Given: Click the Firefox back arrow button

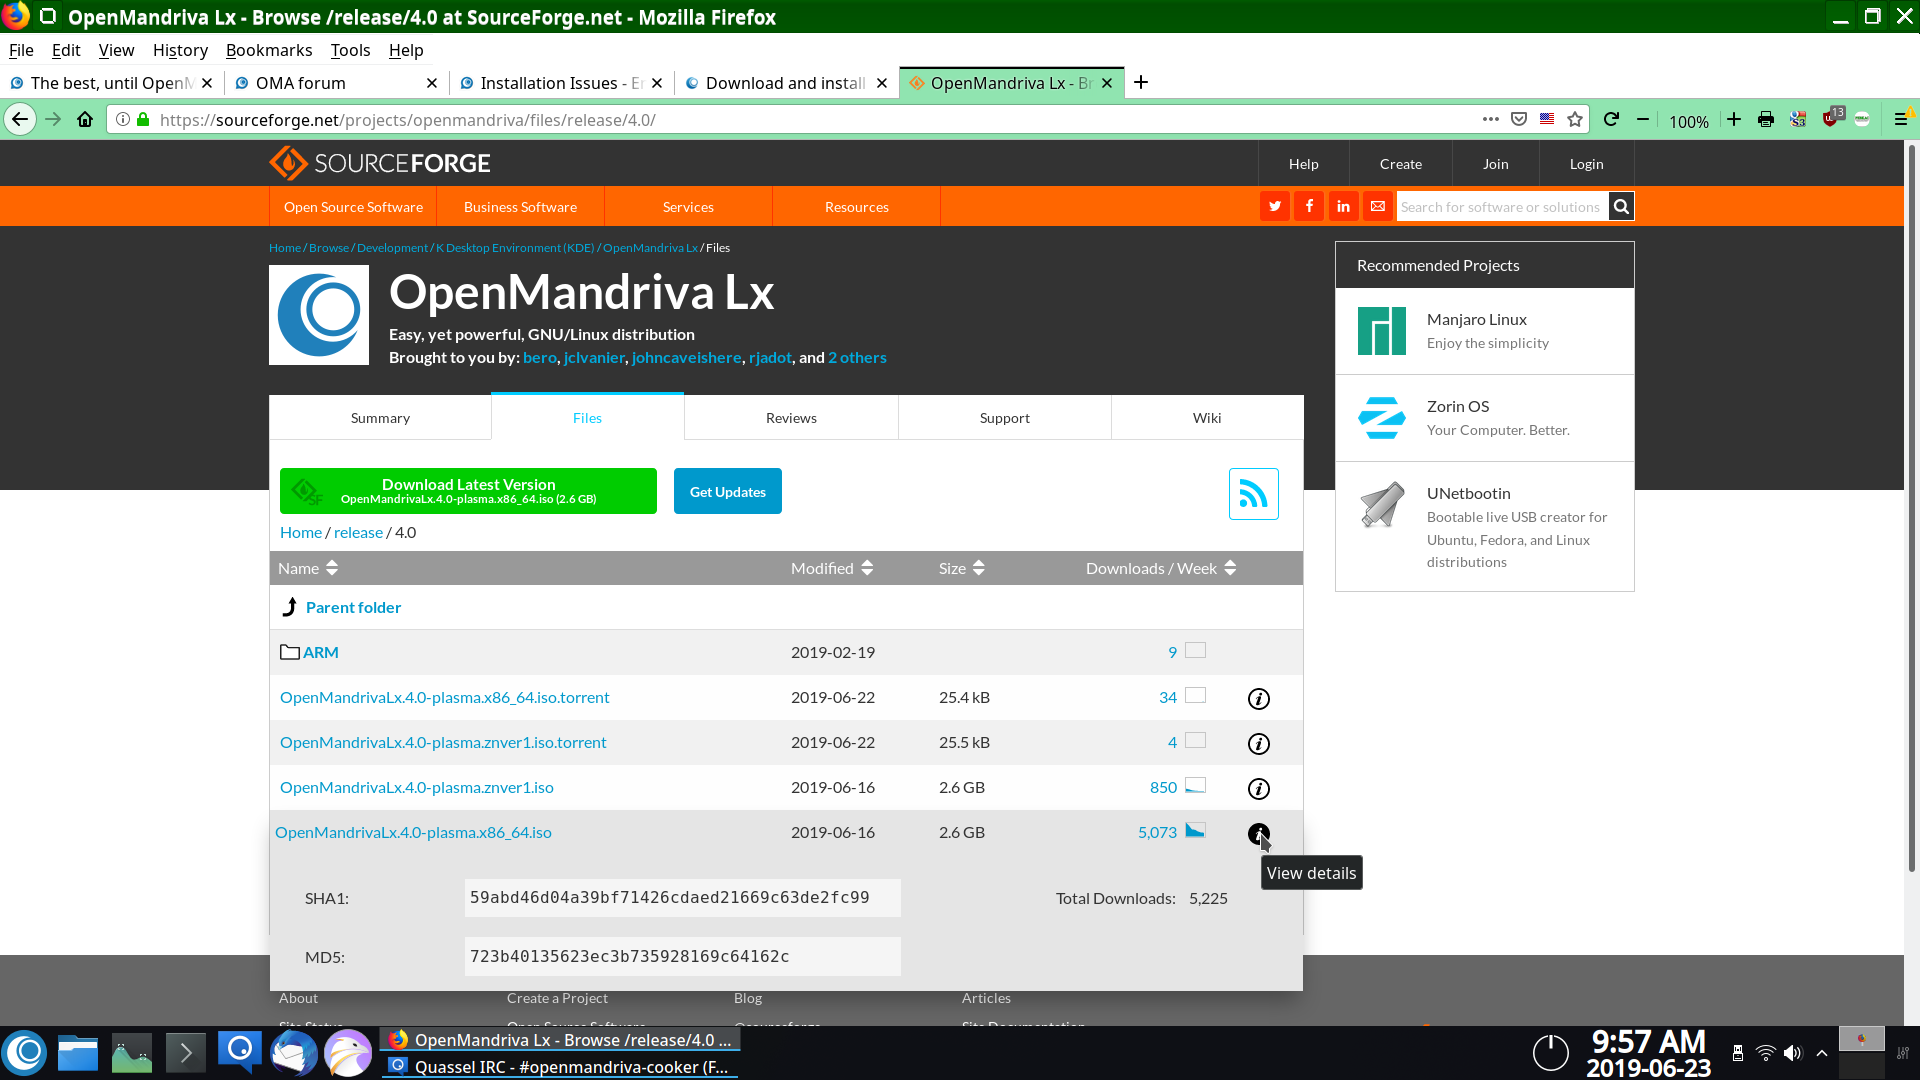Looking at the screenshot, I should 20,120.
